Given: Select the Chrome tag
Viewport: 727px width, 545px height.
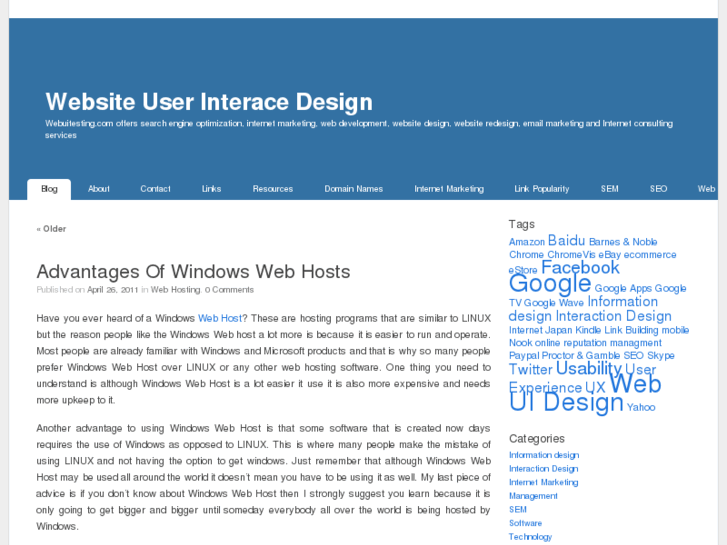Looking at the screenshot, I should pos(526,255).
